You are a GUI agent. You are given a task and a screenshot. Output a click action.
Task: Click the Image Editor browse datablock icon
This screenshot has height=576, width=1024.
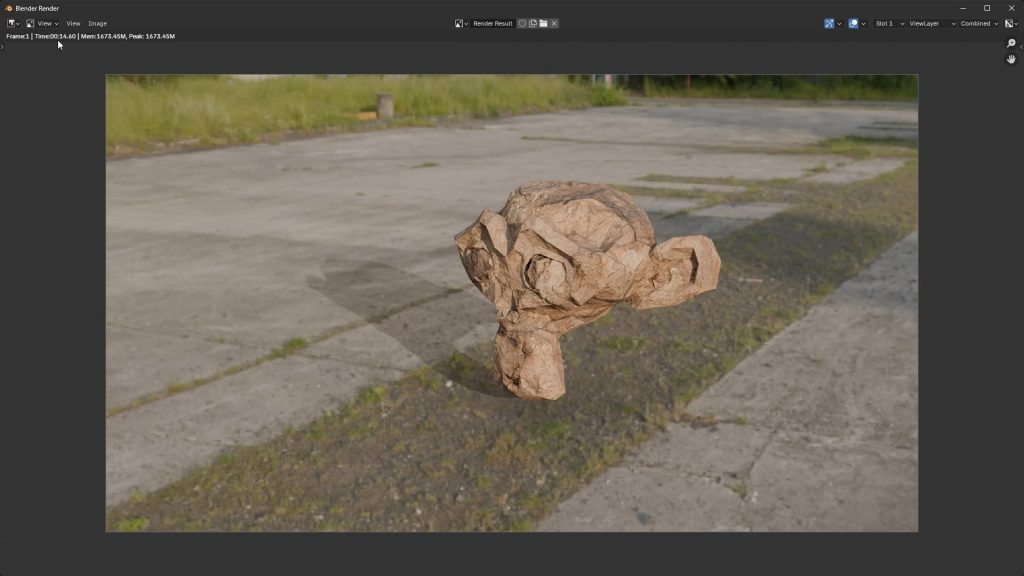tap(458, 23)
